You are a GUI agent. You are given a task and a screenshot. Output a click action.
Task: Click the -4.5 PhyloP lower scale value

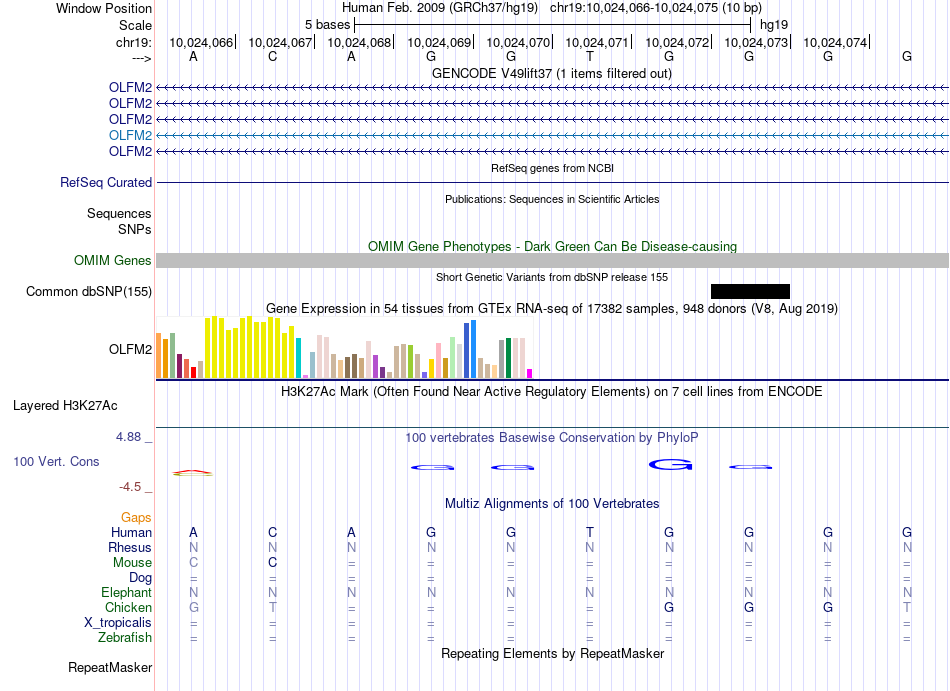[x=130, y=487]
